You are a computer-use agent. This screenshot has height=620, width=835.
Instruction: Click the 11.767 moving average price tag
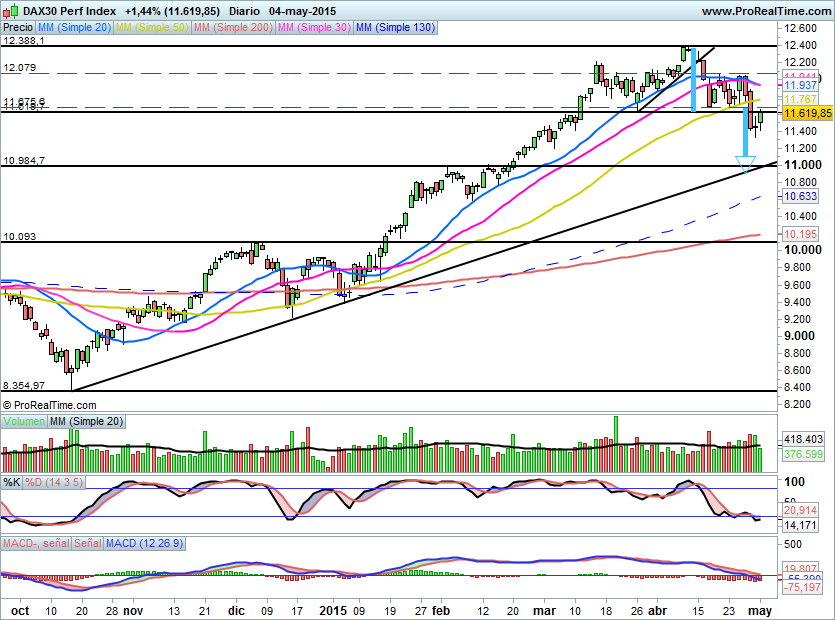(x=800, y=99)
